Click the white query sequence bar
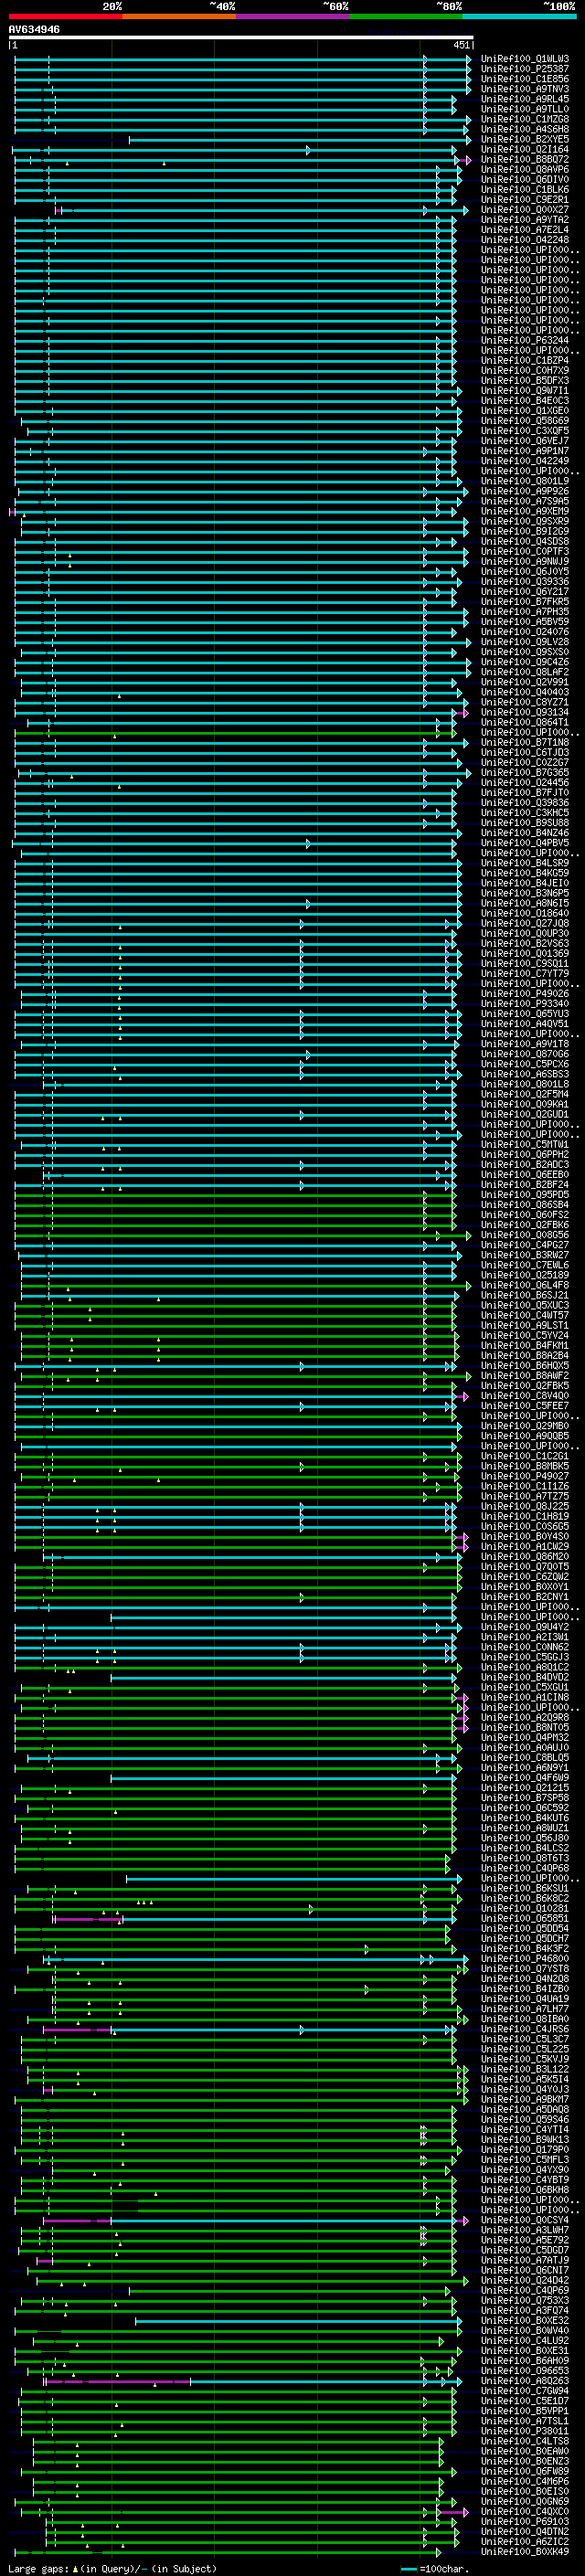This screenshot has height=2576, width=585. click(241, 38)
